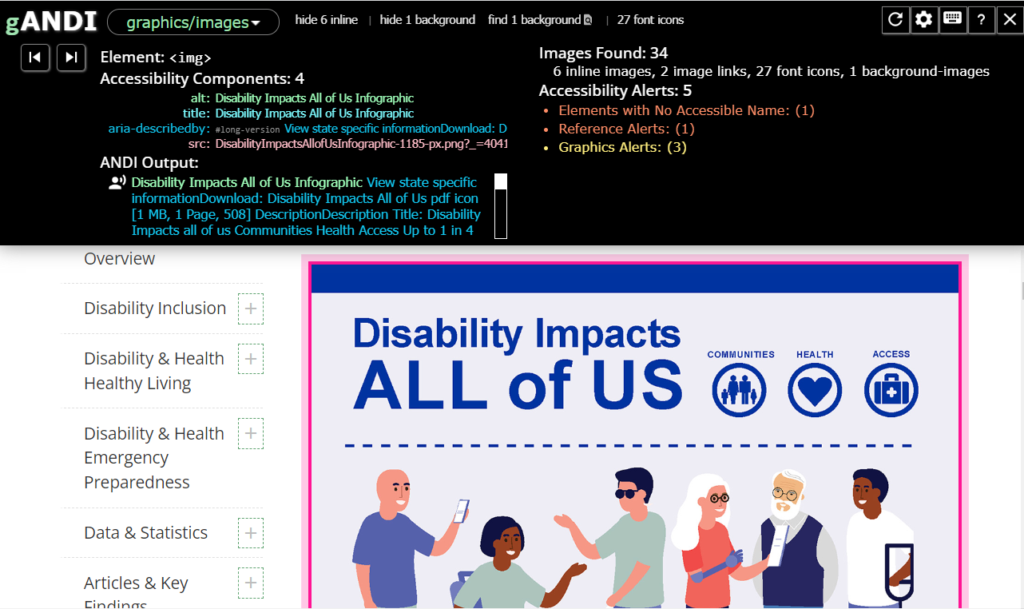Go to the next inspected element
The height and width of the screenshot is (609, 1024).
click(x=70, y=57)
